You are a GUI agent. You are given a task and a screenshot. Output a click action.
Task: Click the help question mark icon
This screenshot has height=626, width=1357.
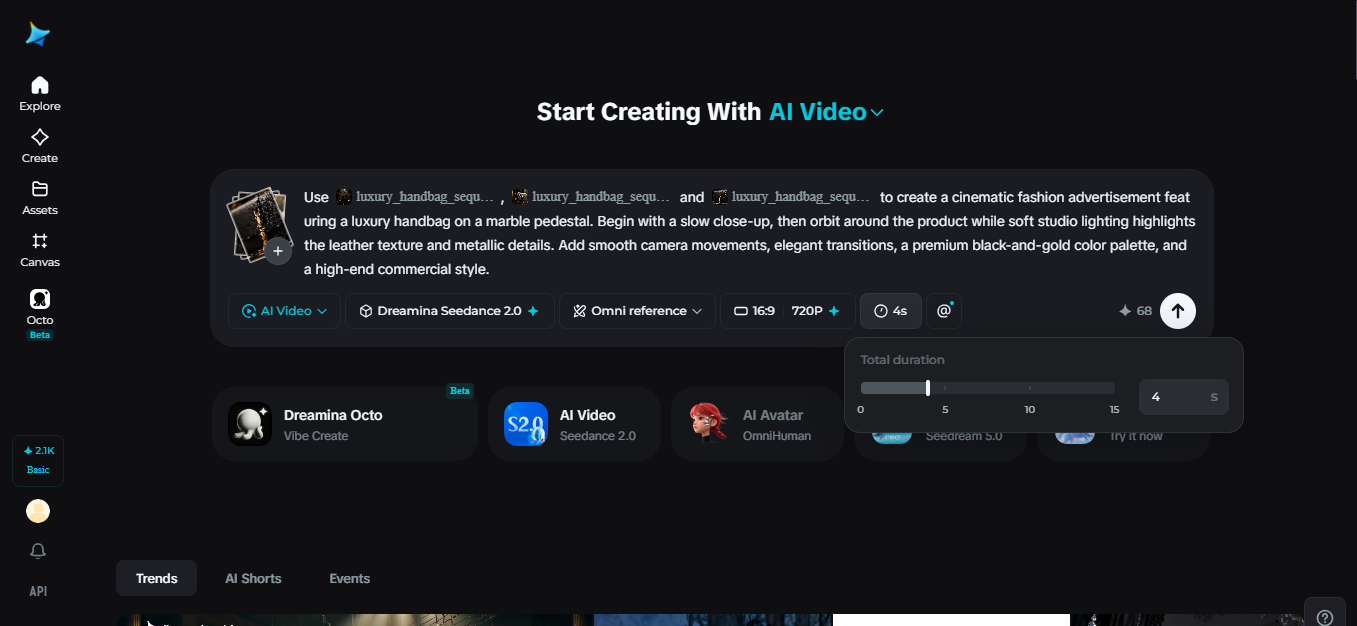[x=1325, y=617]
